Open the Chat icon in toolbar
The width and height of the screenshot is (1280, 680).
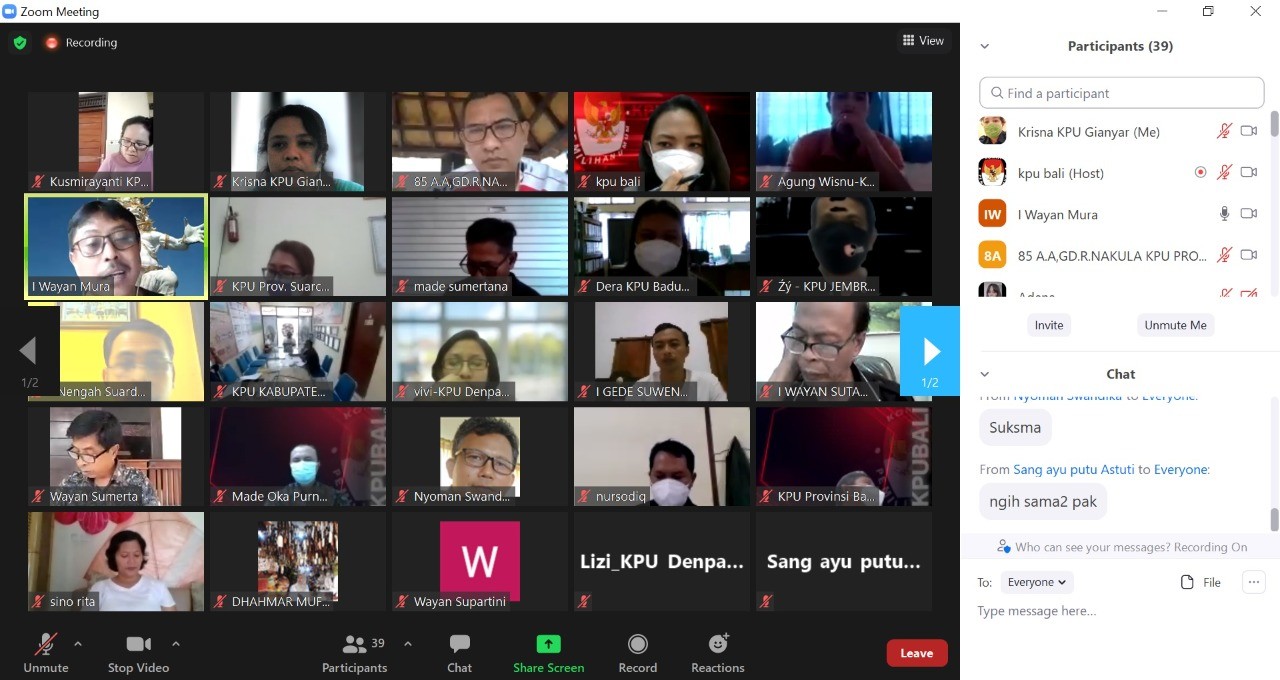coord(460,645)
